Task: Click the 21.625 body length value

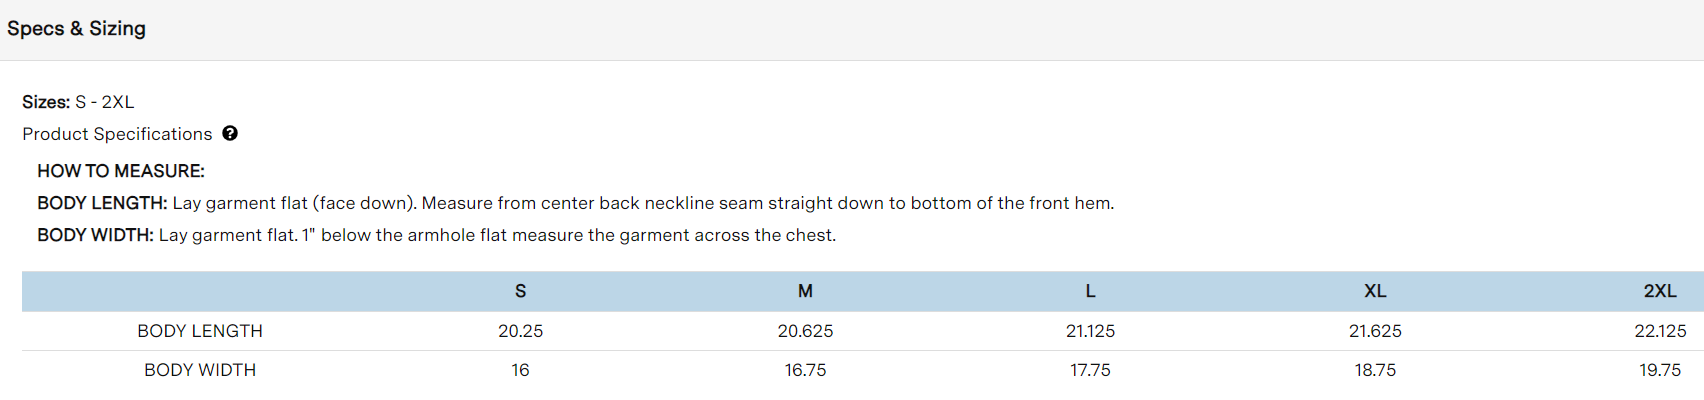Action: 1375,331
